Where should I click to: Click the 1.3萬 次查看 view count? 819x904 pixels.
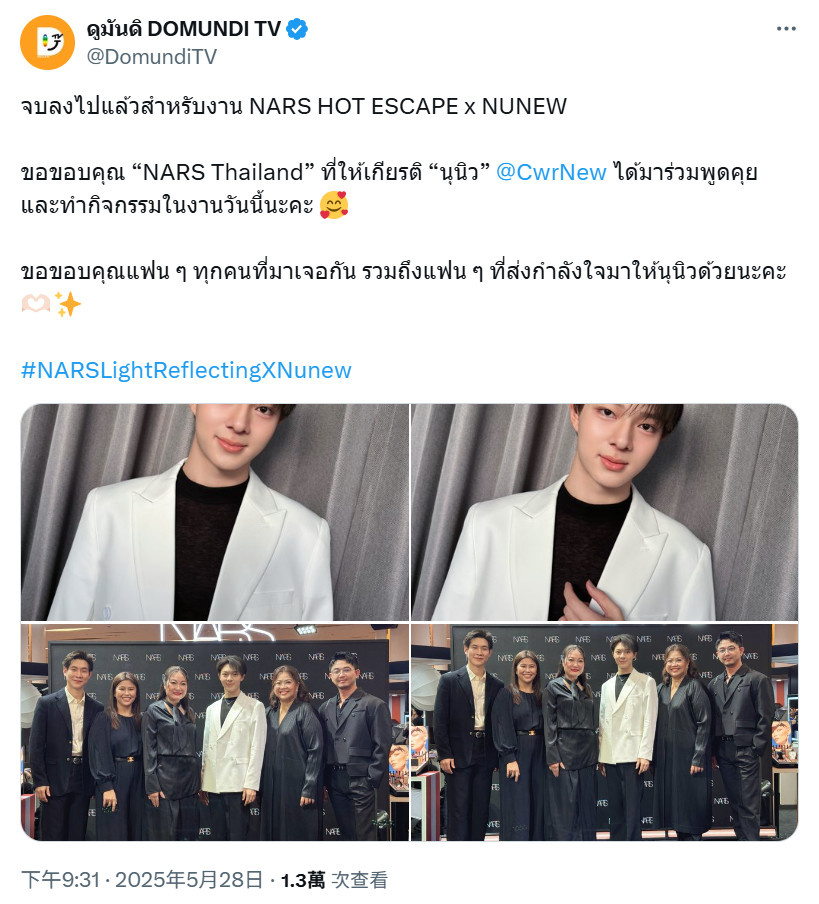[334, 880]
